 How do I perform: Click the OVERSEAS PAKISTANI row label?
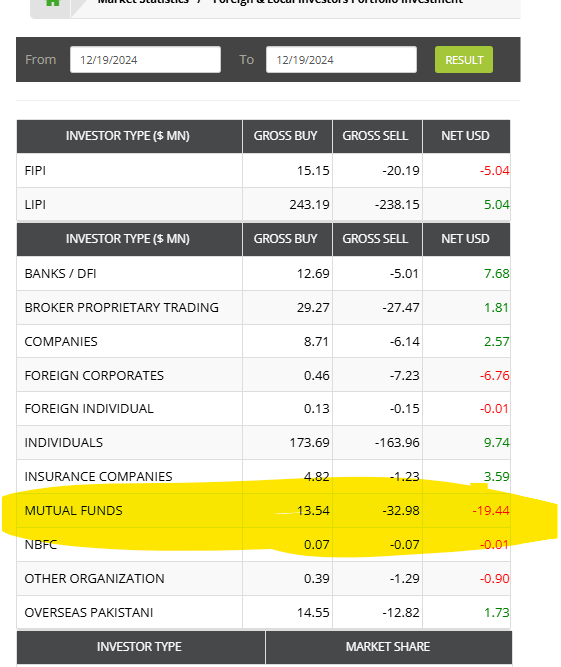point(89,613)
